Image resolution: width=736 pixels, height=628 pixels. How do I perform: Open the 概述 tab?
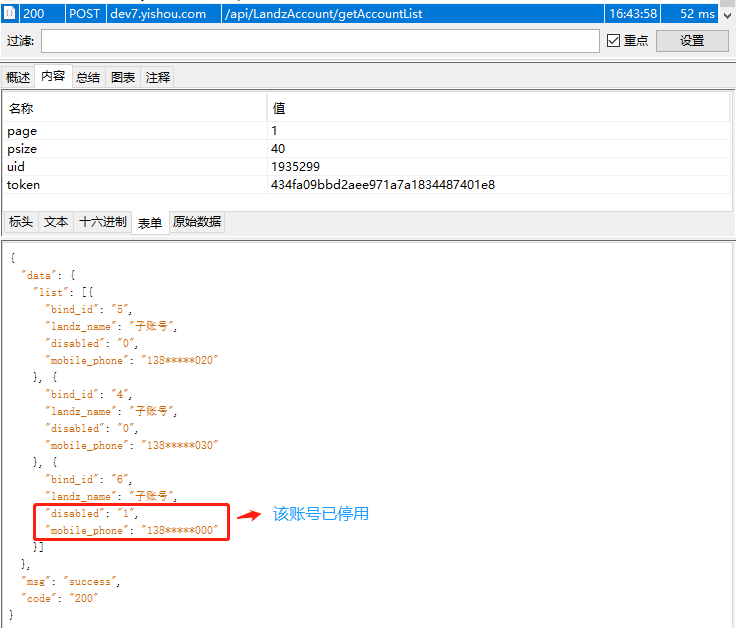point(18,77)
